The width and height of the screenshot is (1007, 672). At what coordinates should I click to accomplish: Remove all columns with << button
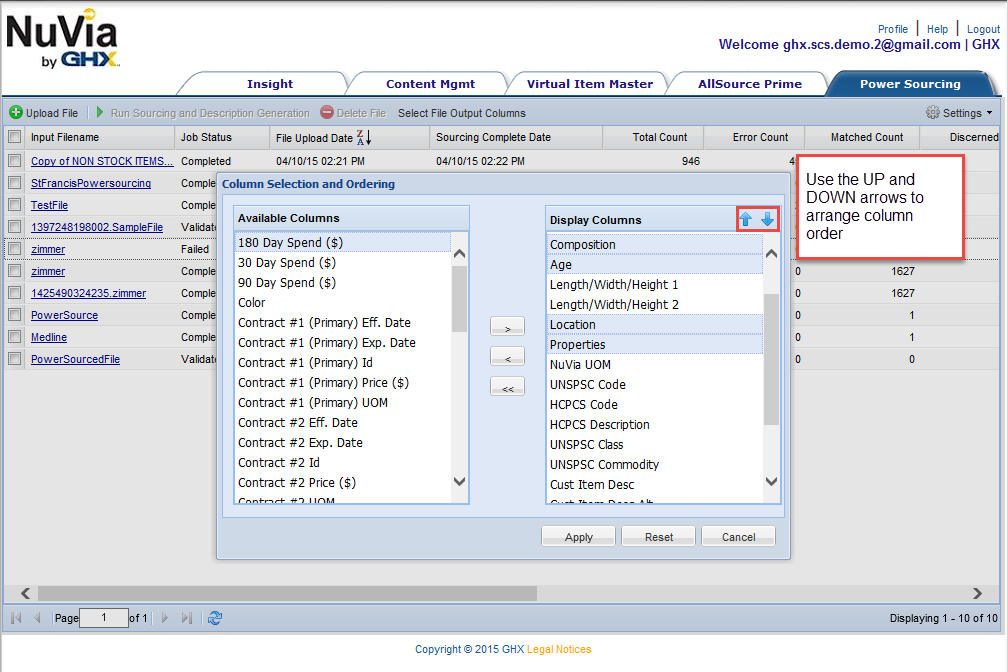pyautogui.click(x=507, y=386)
